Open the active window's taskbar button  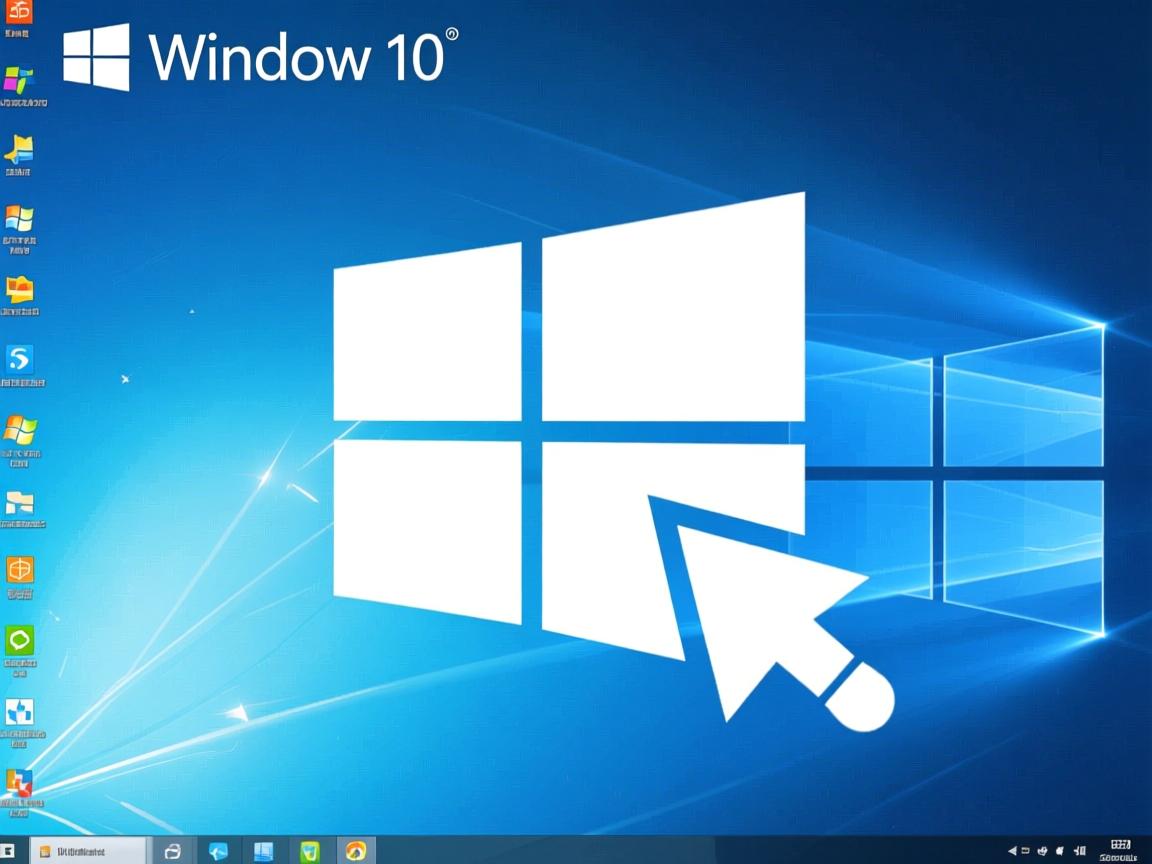point(85,849)
